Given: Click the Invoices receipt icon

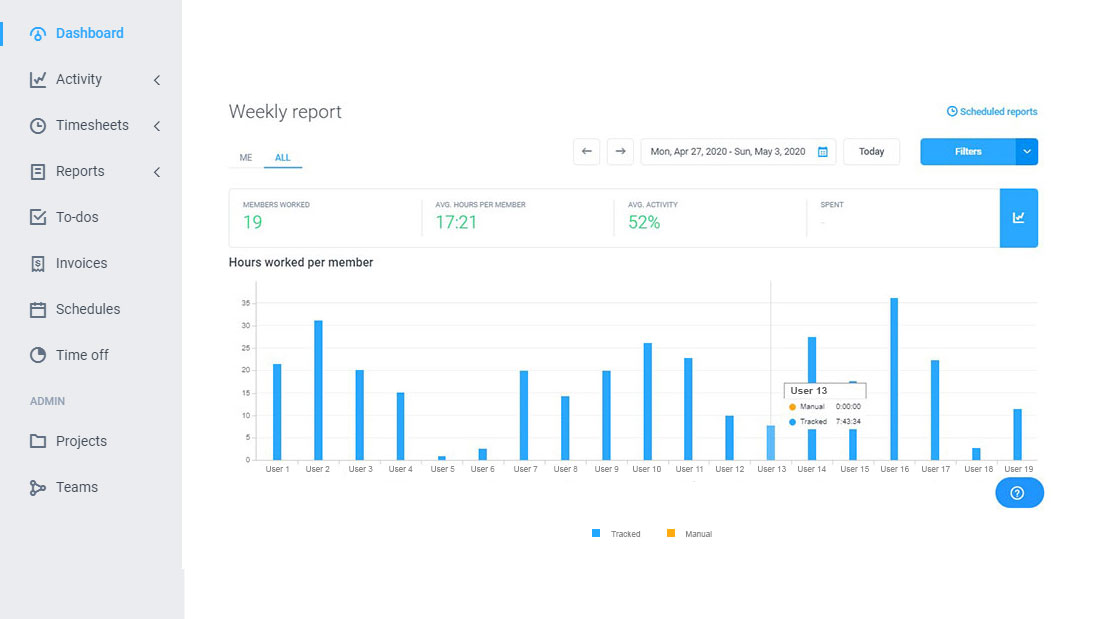Looking at the screenshot, I should coord(38,264).
